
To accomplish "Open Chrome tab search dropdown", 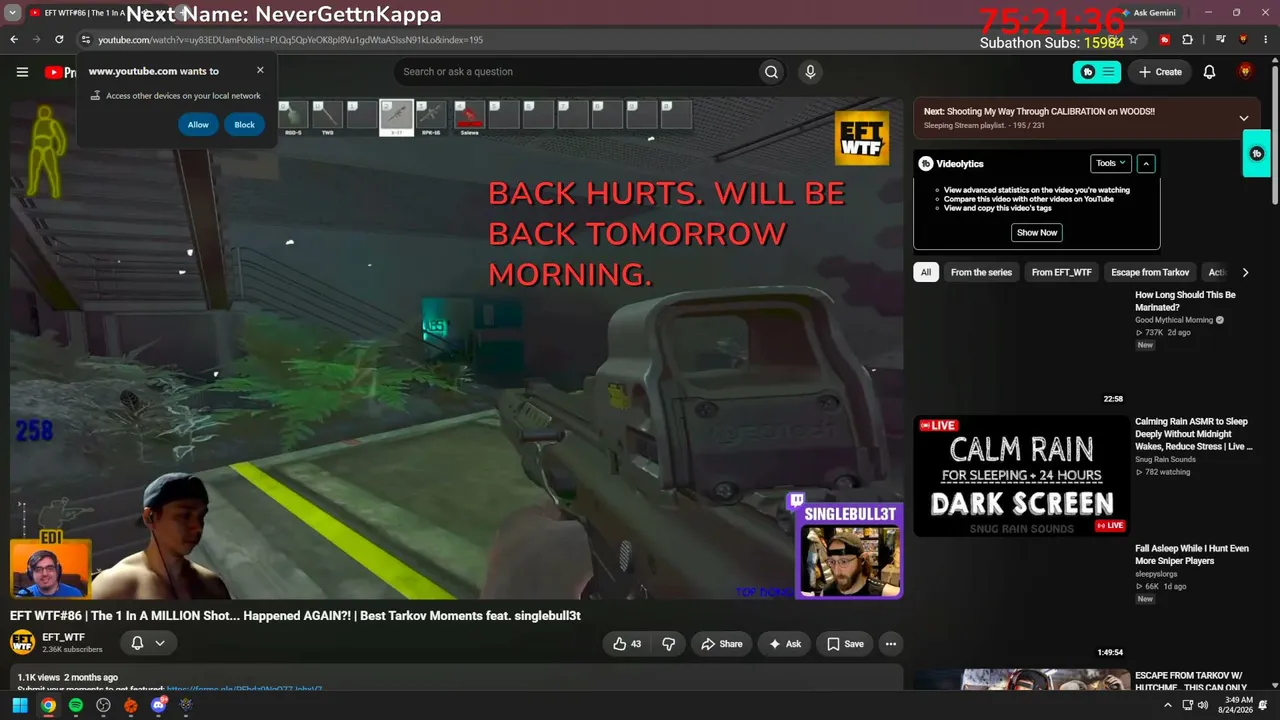I will (13, 13).
